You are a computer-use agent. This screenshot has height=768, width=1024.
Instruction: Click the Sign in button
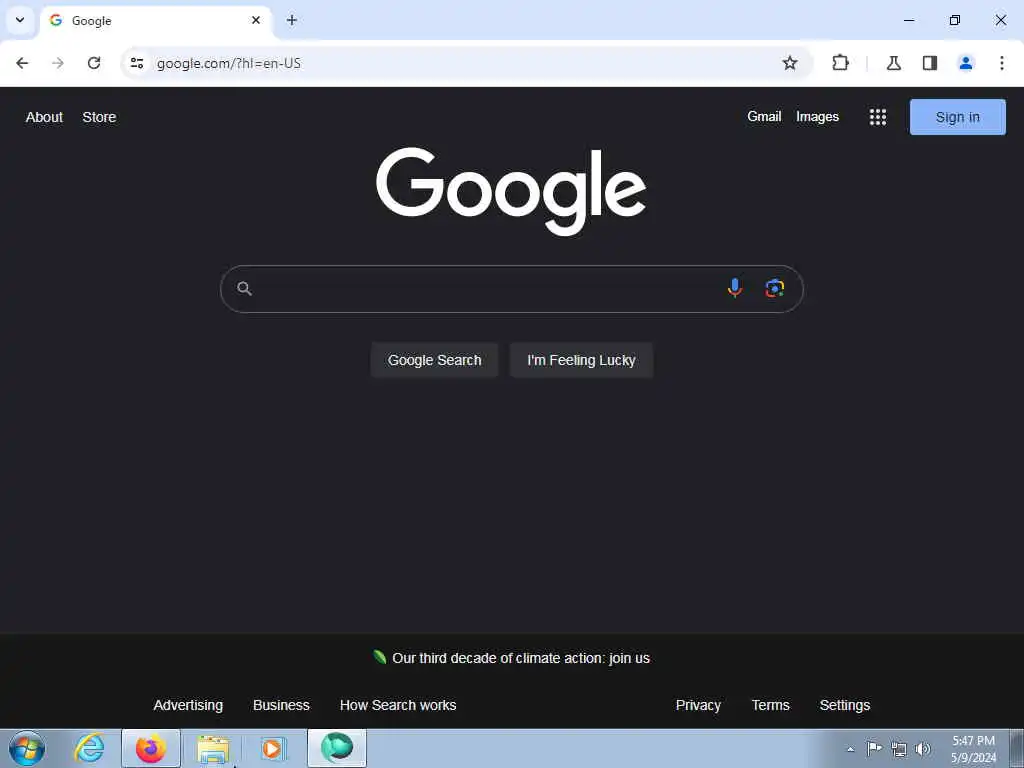coord(957,117)
